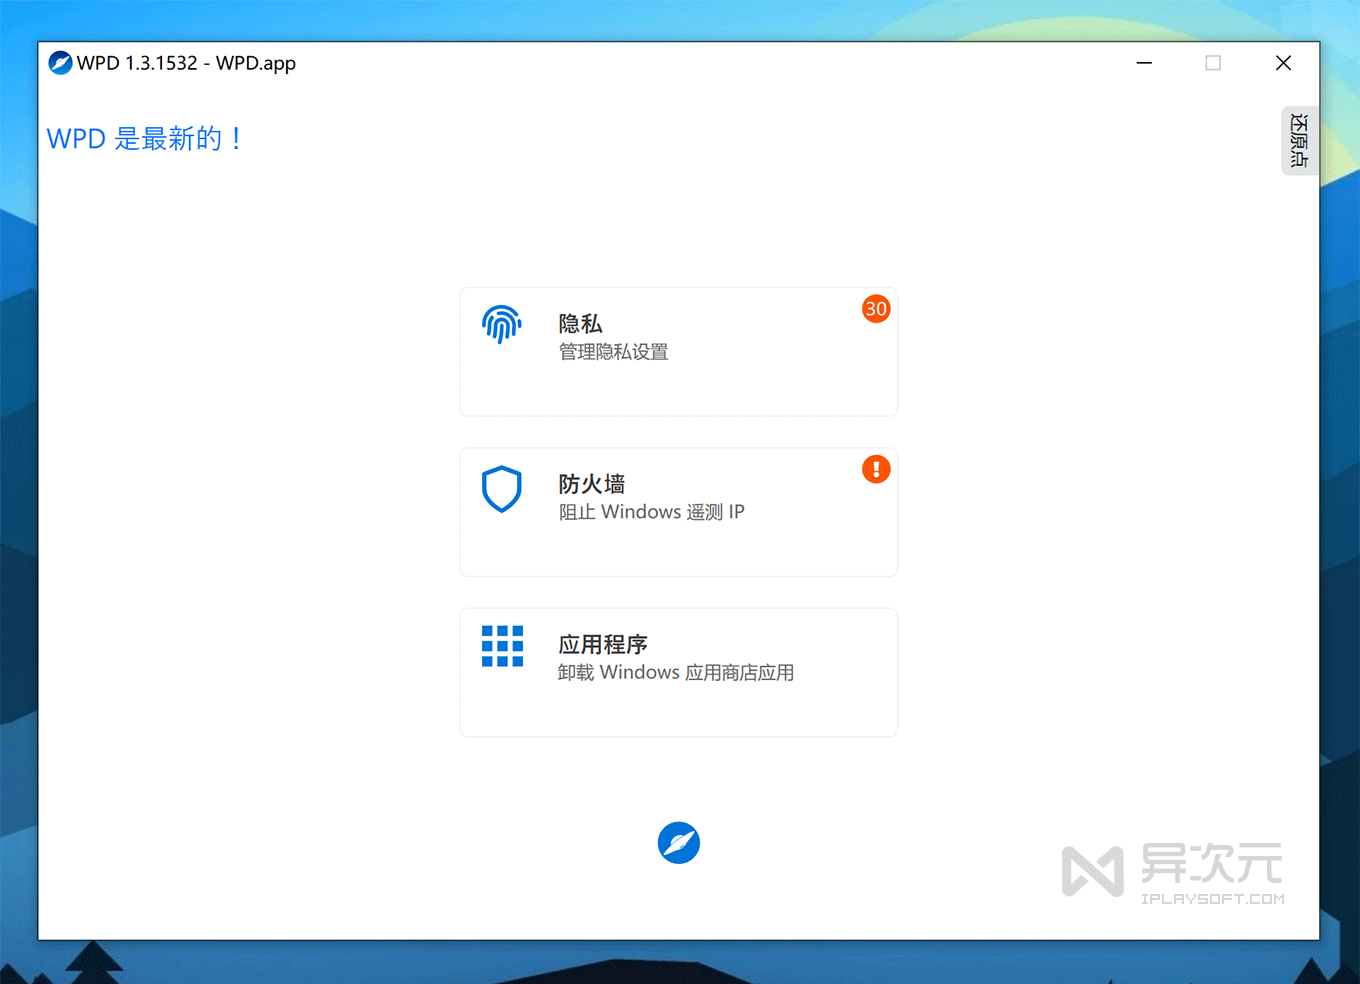Click the 'WPD 是最新的！' update status text
This screenshot has height=984, width=1360.
tap(145, 139)
